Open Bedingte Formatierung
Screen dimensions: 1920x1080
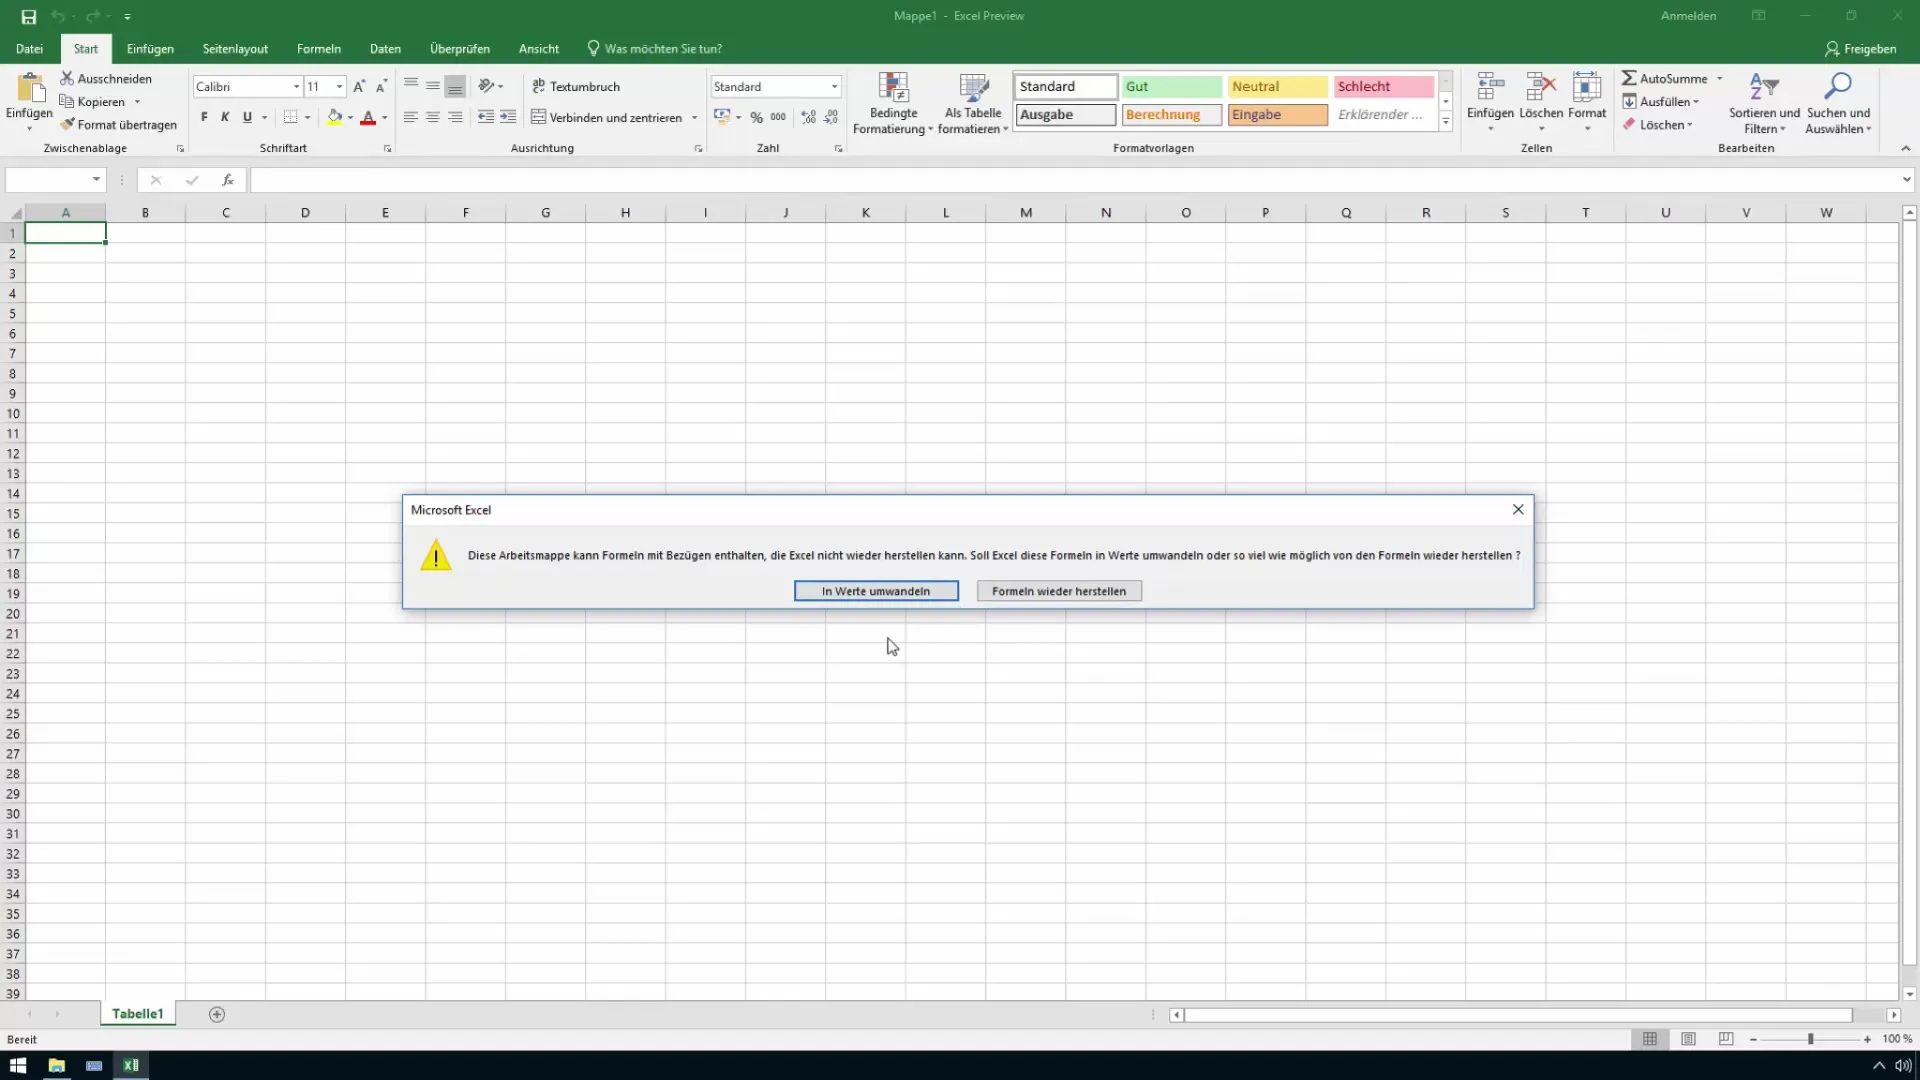893,103
